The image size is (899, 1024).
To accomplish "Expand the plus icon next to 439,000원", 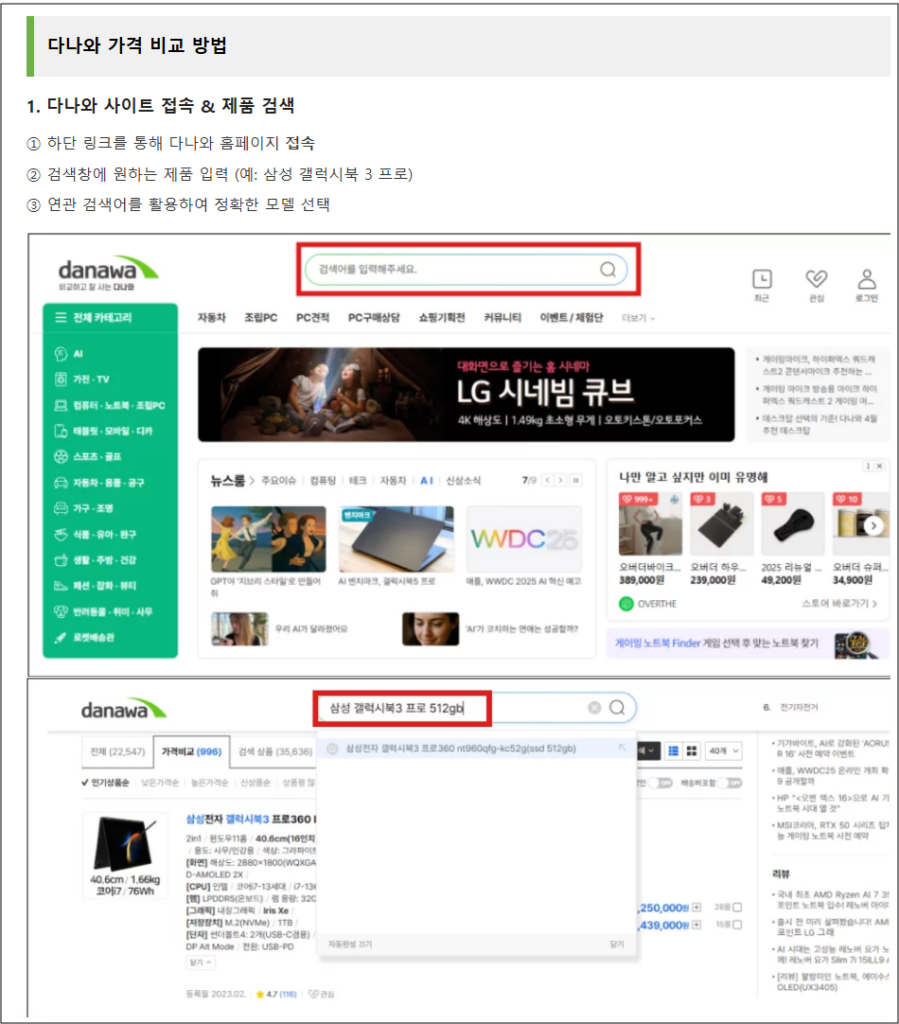I will click(x=696, y=925).
